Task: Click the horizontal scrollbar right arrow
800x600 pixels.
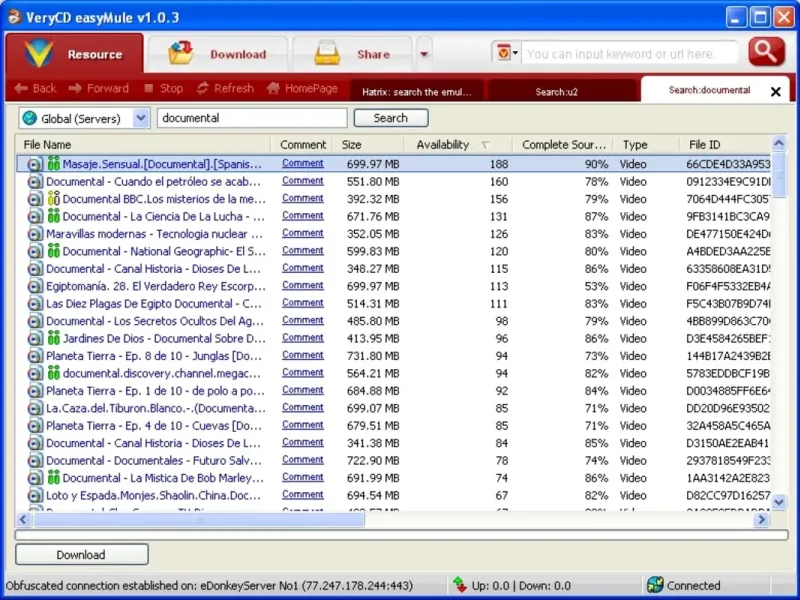Action: pyautogui.click(x=762, y=519)
